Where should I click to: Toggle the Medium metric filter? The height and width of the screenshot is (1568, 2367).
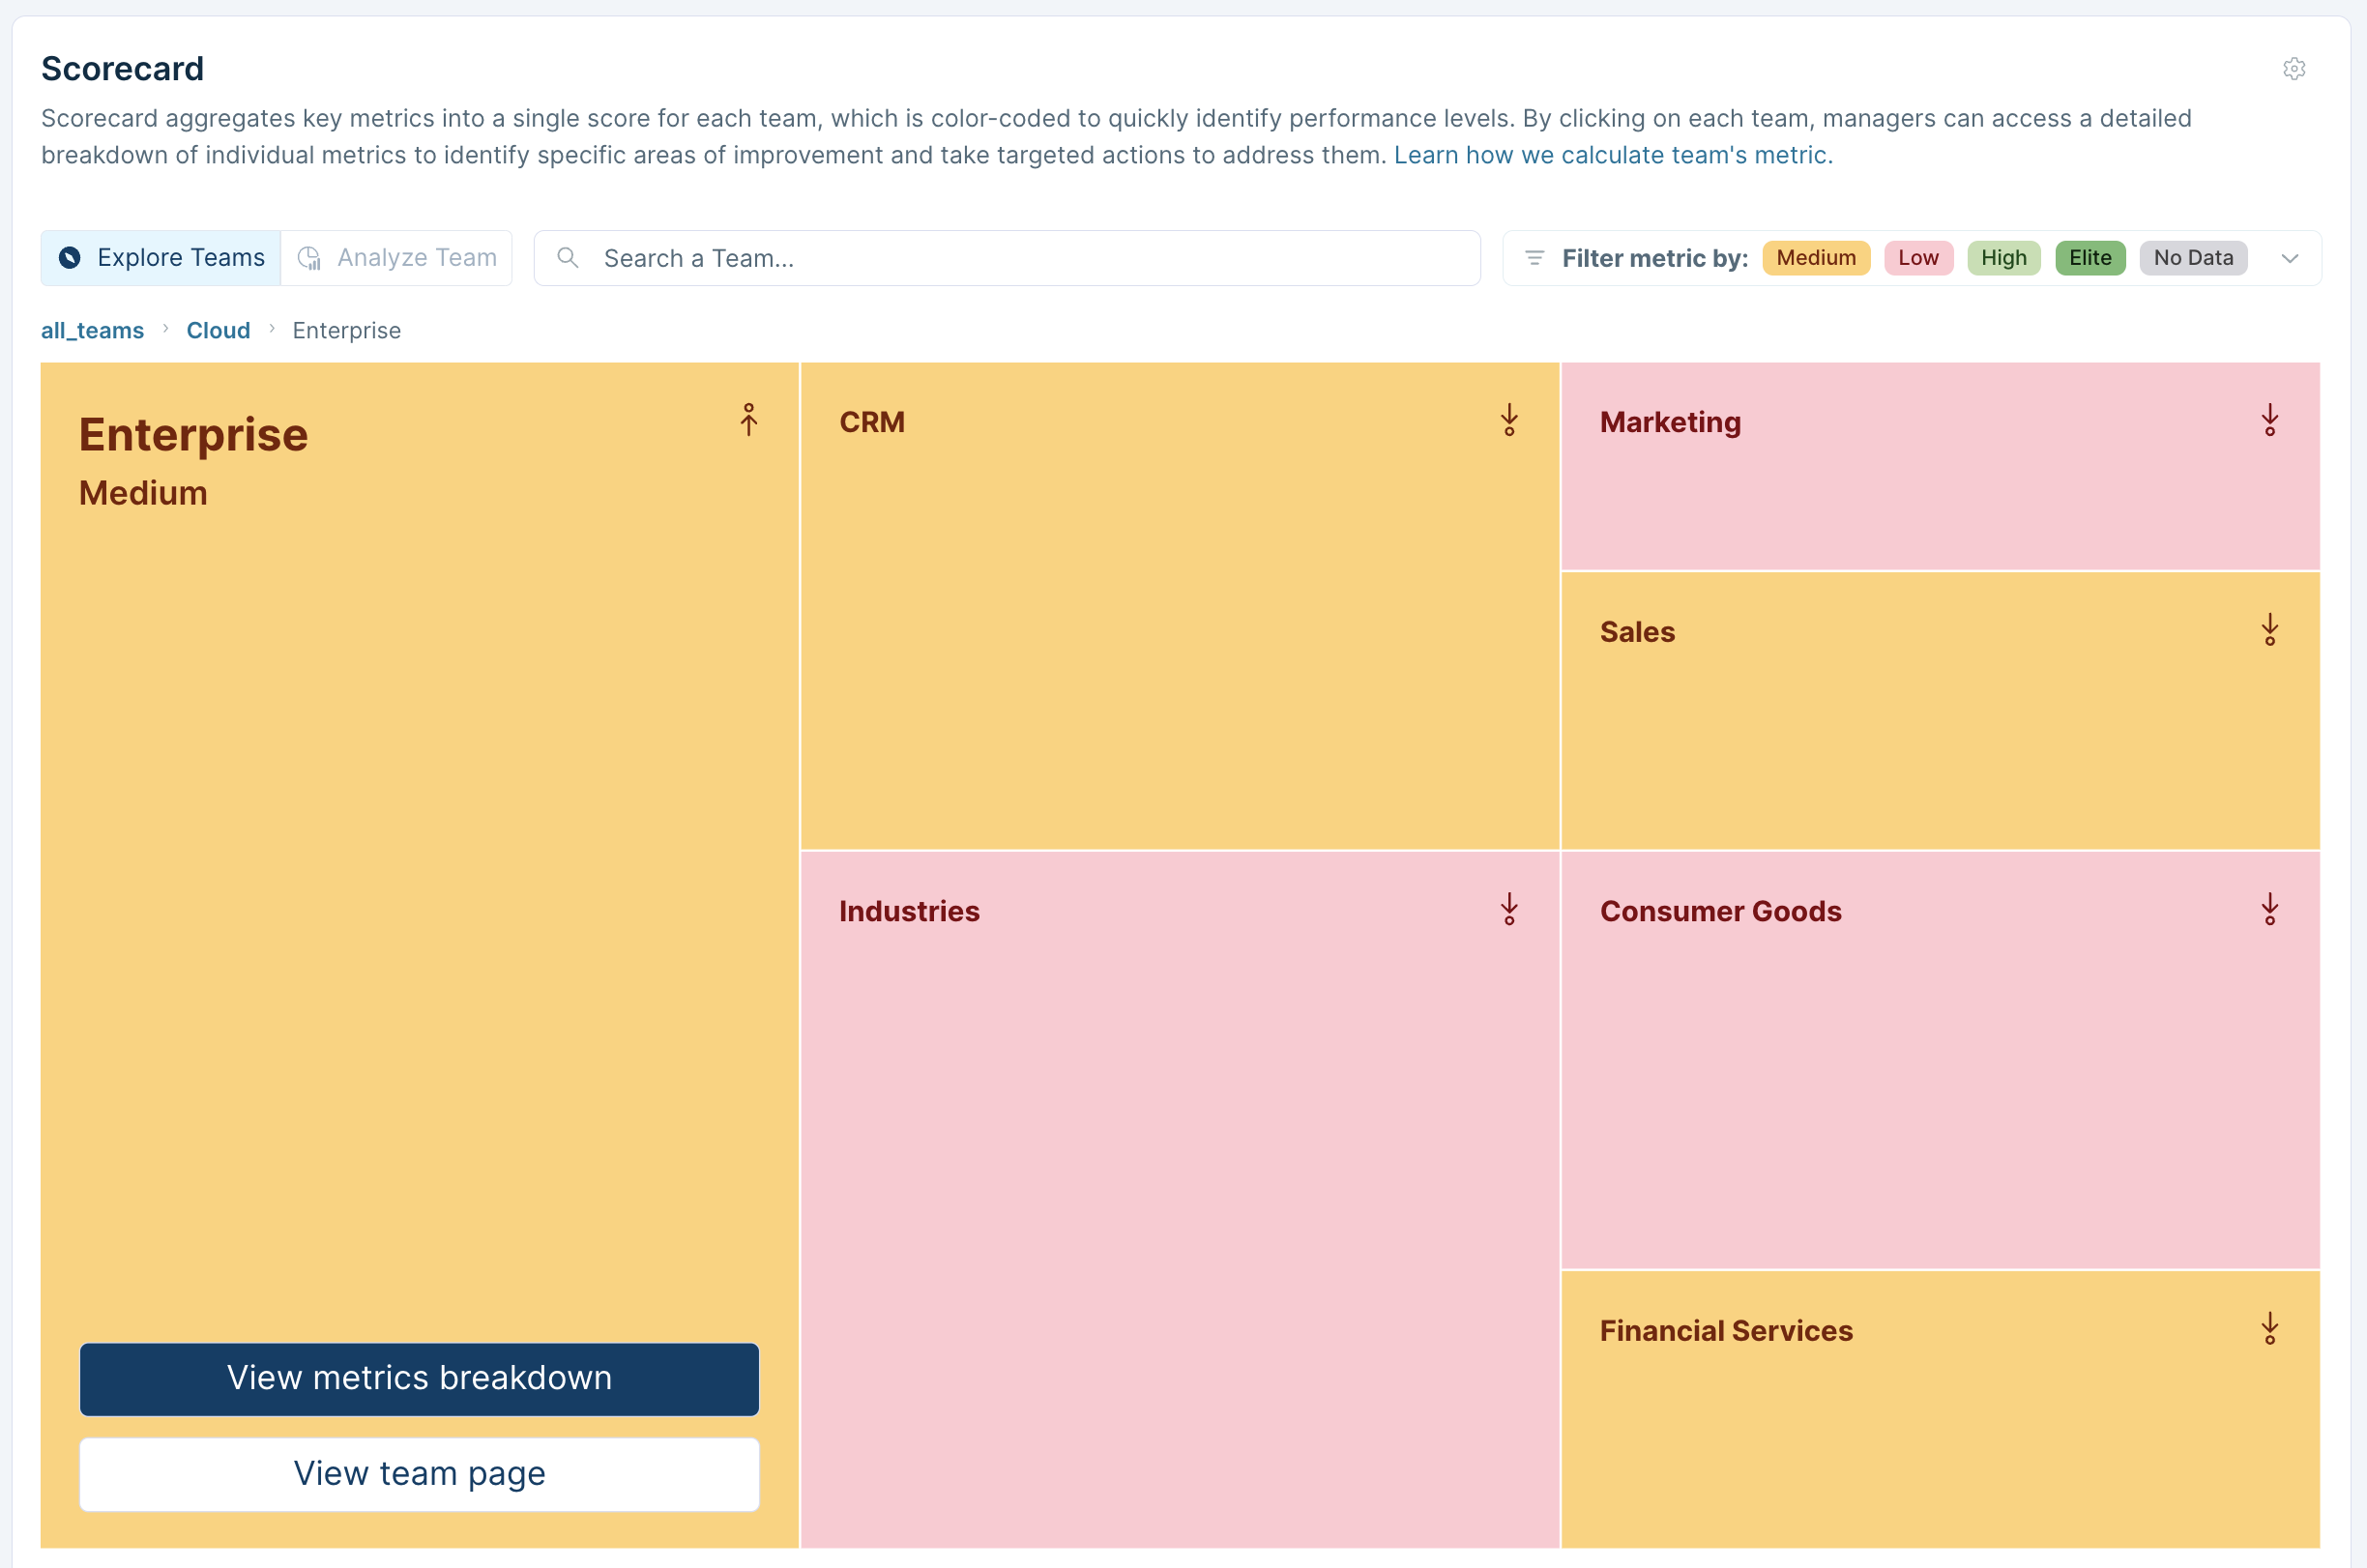(1815, 258)
